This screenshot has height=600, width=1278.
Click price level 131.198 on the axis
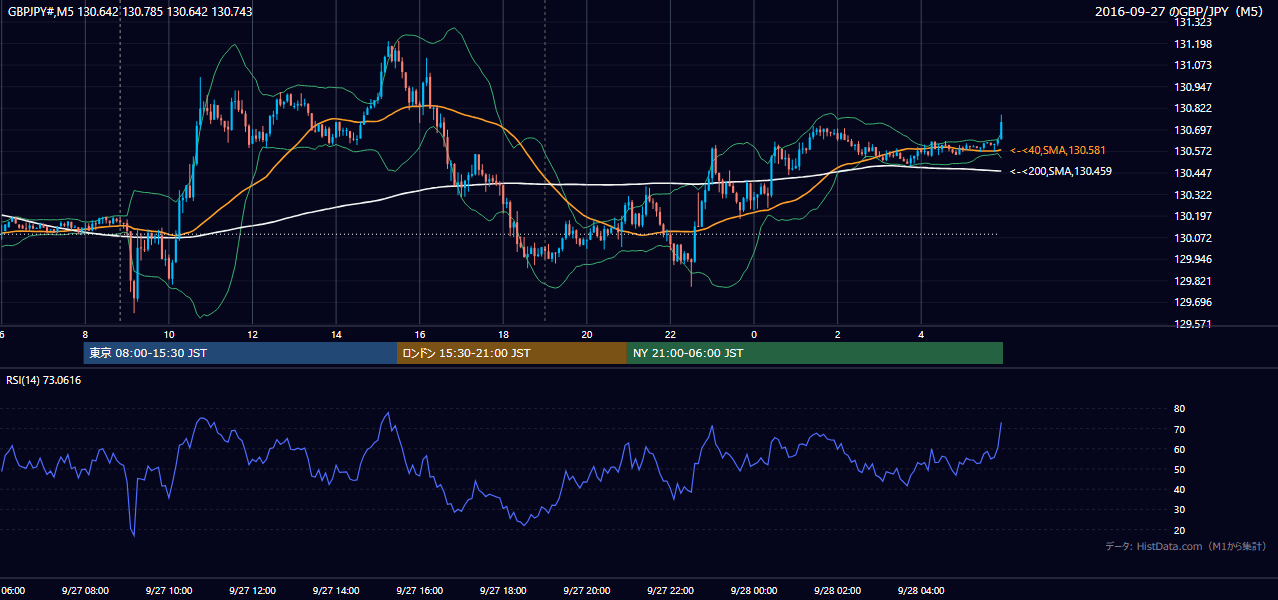pyautogui.click(x=1194, y=44)
